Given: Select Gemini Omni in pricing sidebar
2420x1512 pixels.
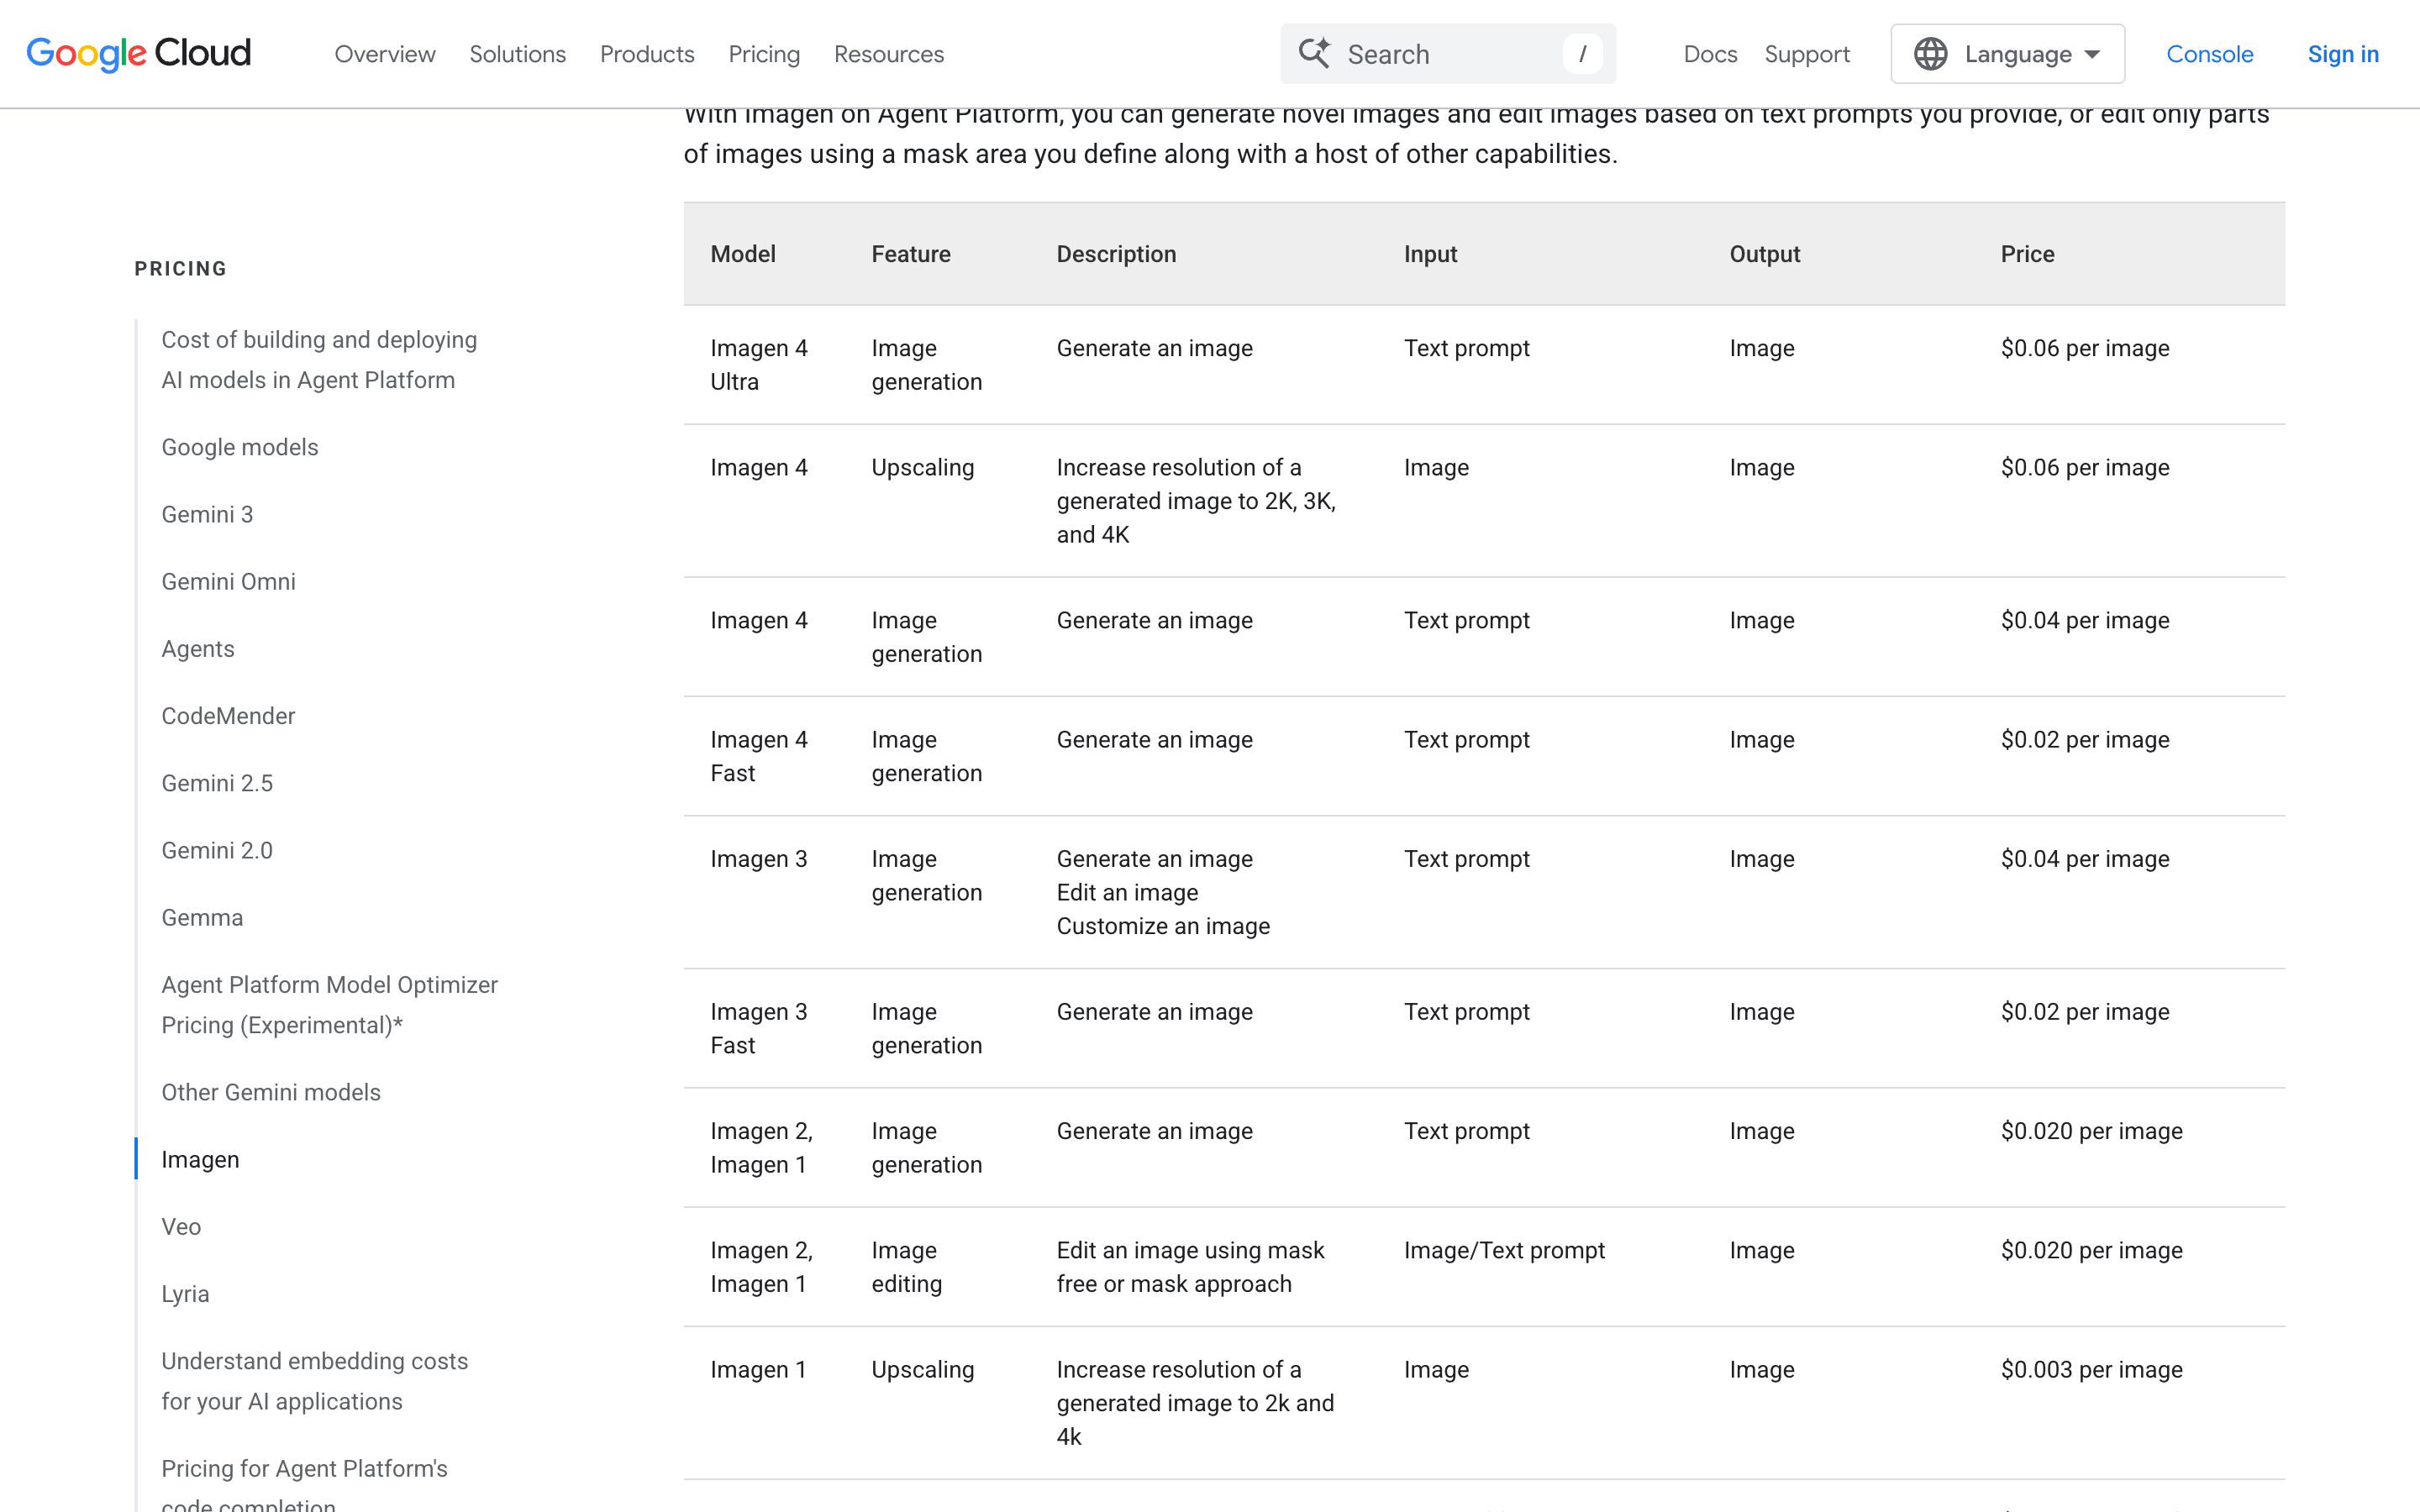Looking at the screenshot, I should click(x=228, y=581).
